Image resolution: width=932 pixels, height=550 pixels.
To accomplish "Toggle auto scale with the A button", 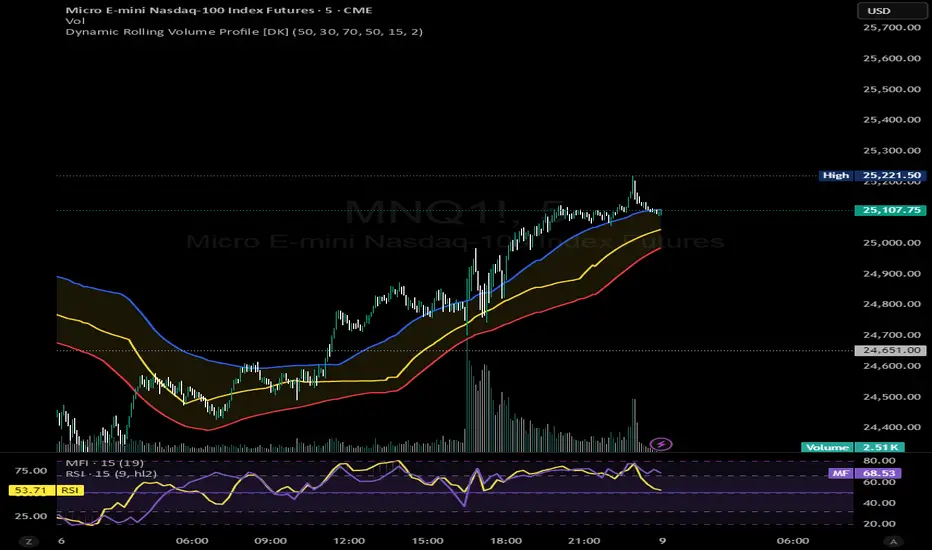I will [x=893, y=541].
